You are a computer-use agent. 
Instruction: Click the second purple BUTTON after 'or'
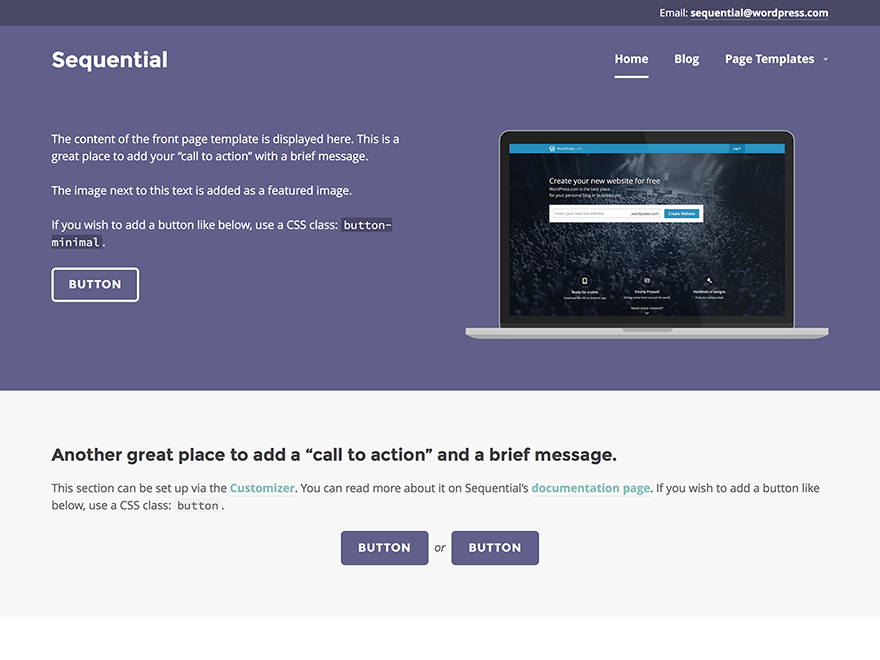point(495,548)
